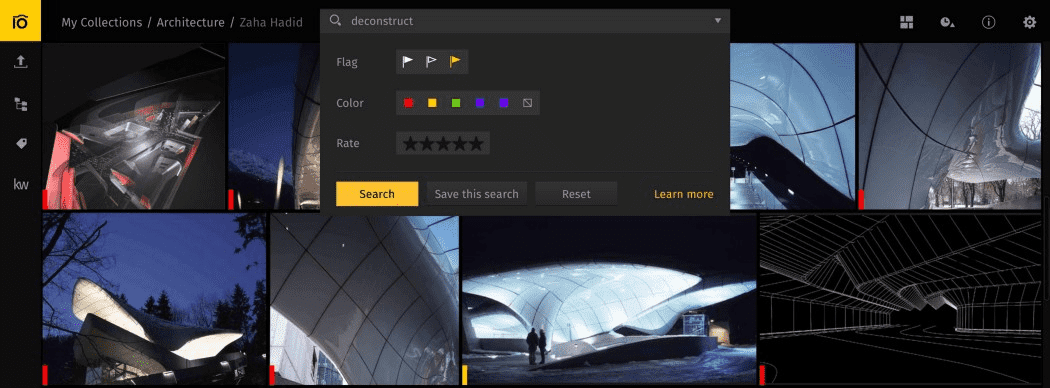Filter by the outlined unflagged flag
Screen dimensions: 1050x388
click(x=432, y=62)
